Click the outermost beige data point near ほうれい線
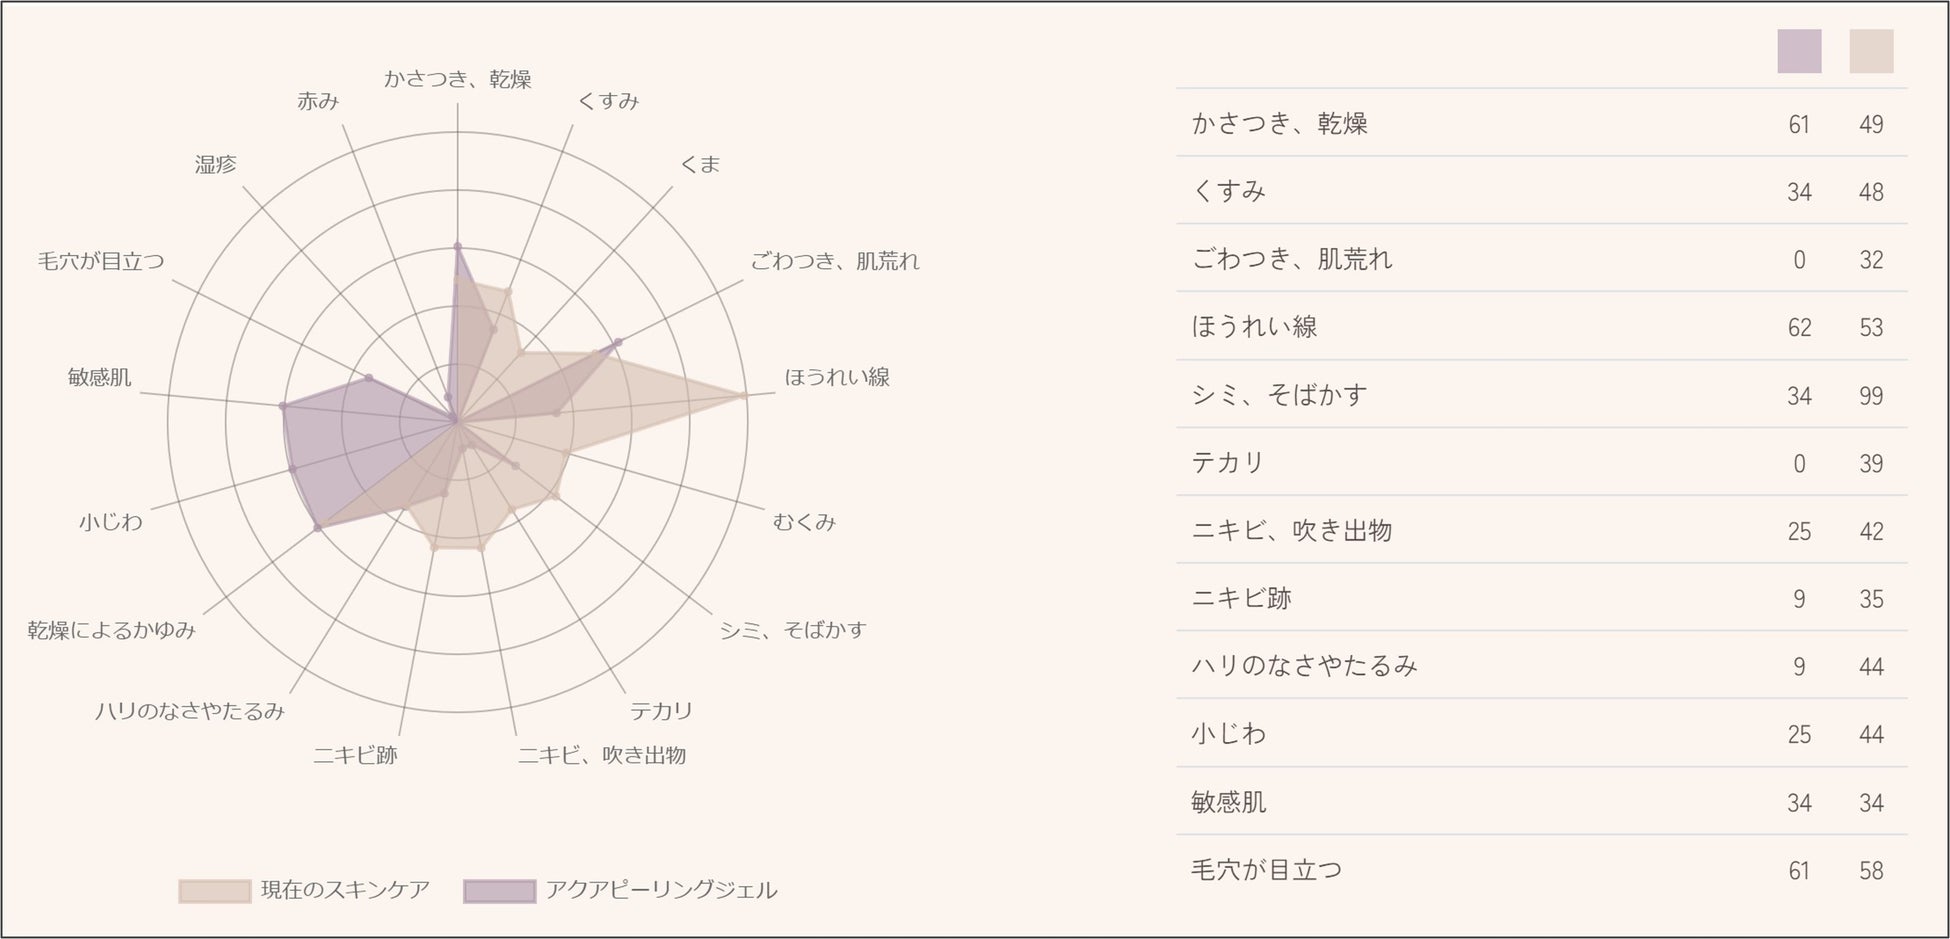Viewport: 1950px width, 939px height. tap(744, 396)
